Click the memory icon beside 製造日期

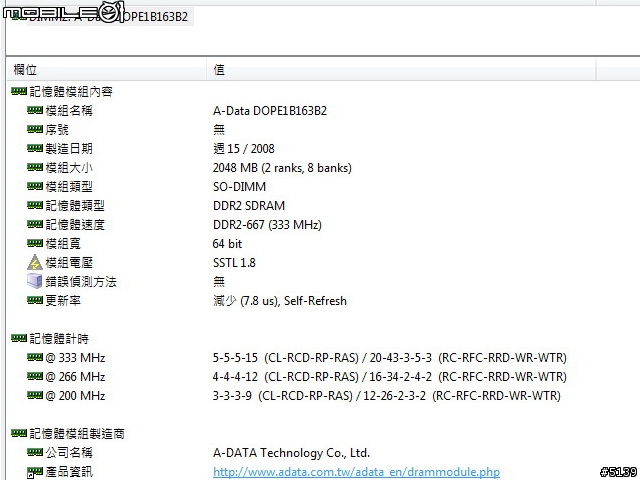(35, 148)
